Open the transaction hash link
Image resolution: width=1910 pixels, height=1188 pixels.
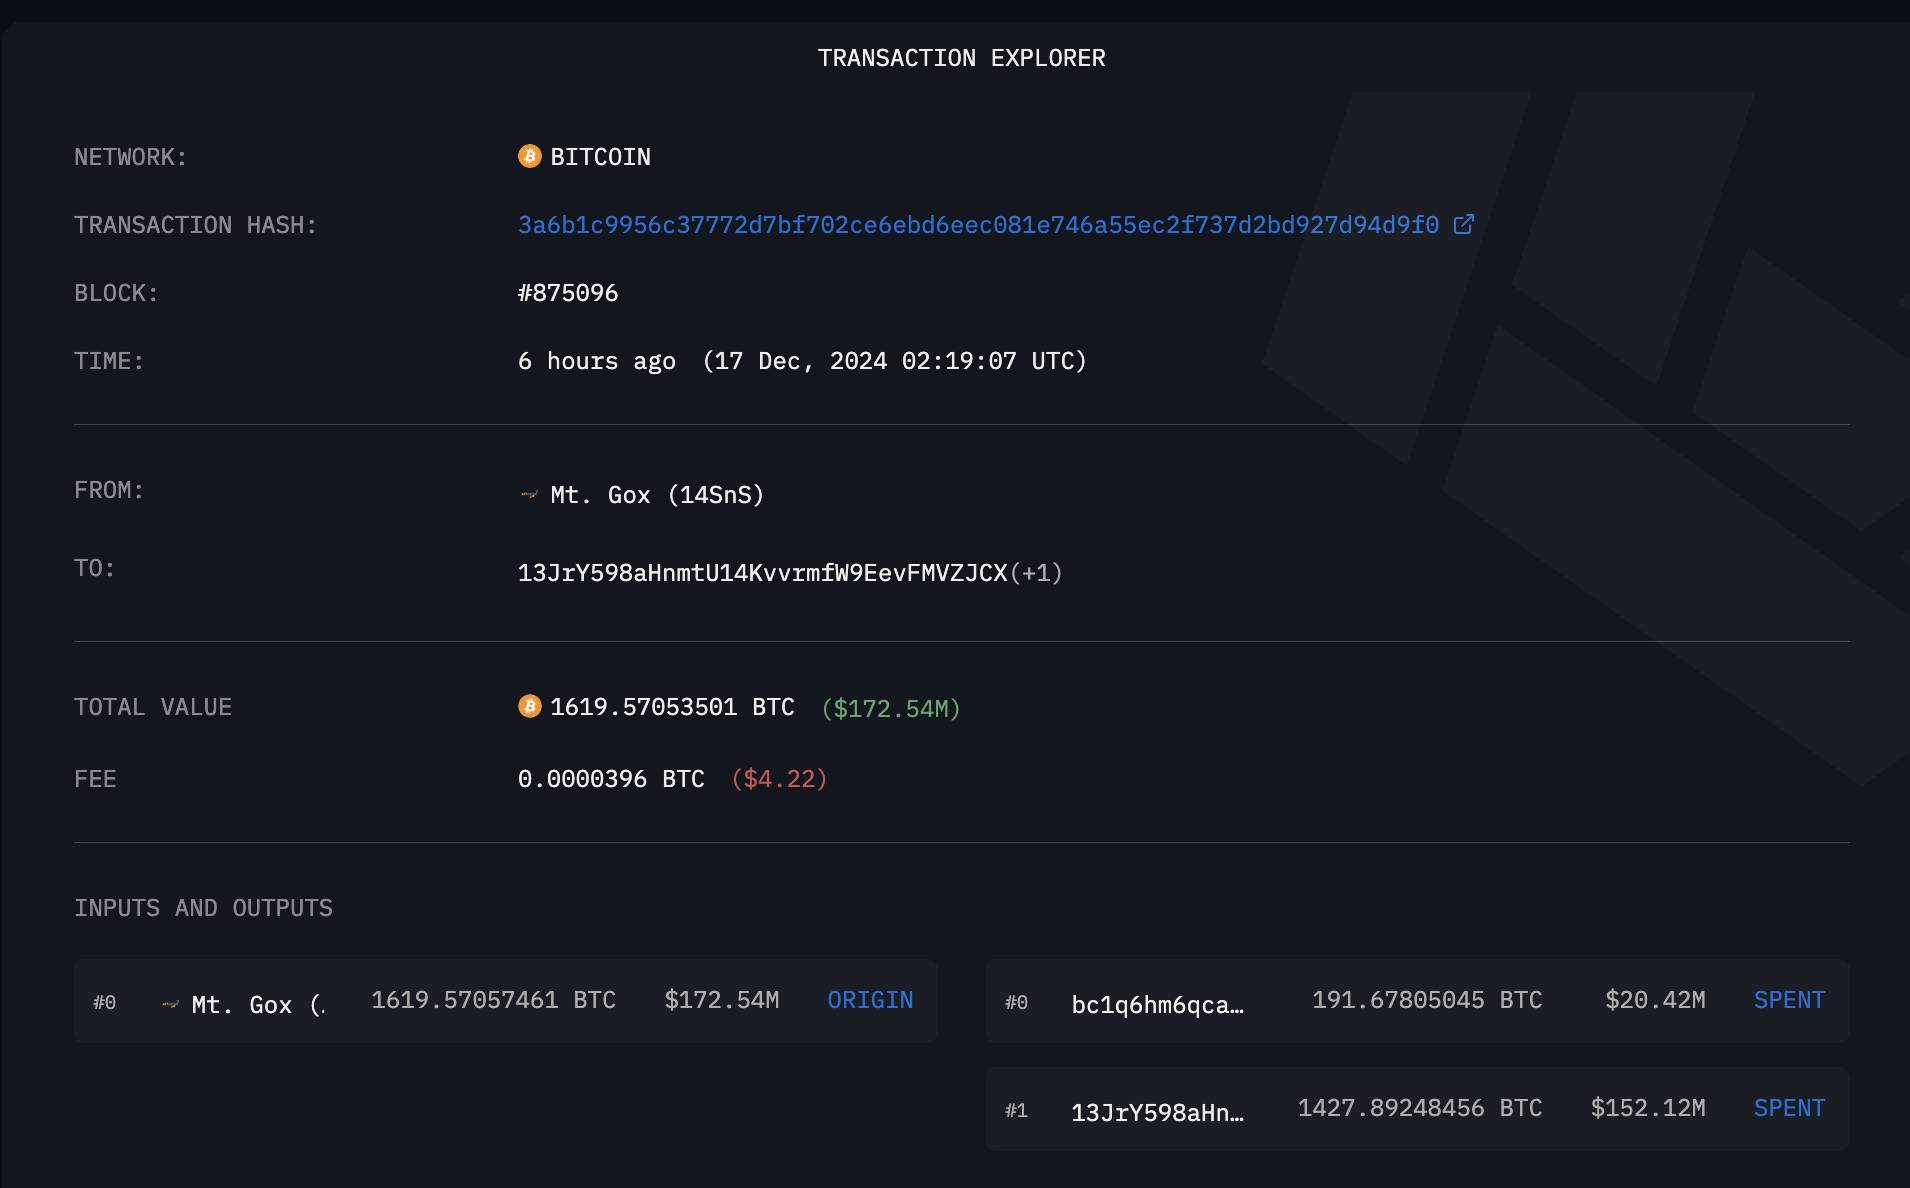tap(977, 225)
